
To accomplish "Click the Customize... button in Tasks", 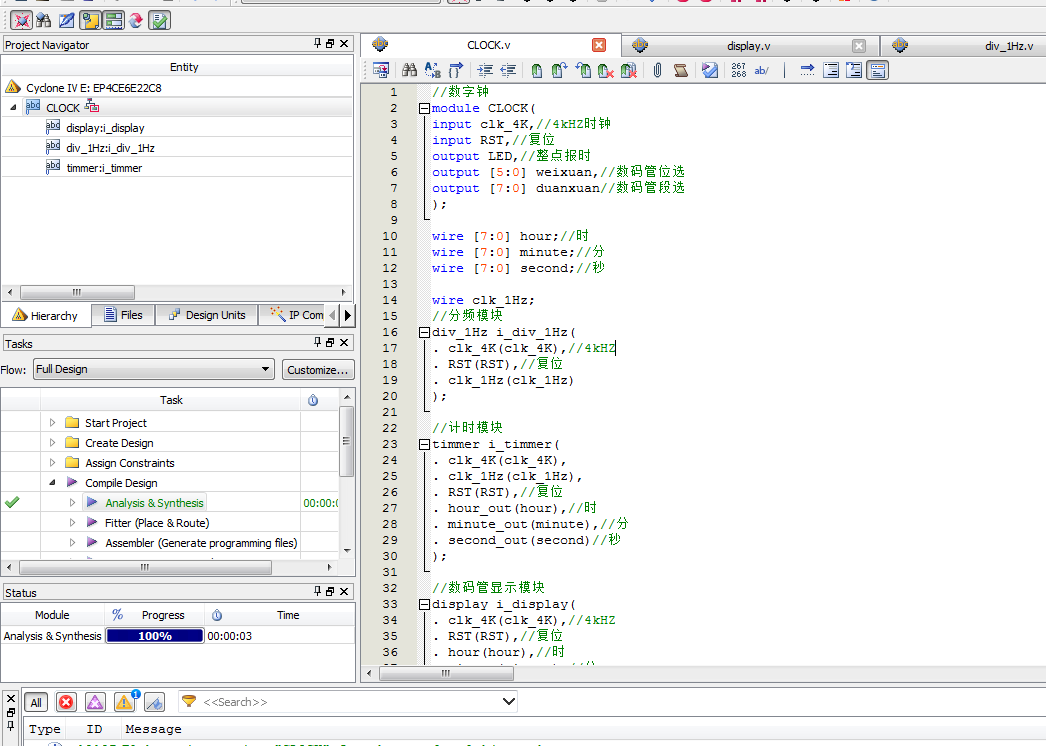I will click(318, 370).
